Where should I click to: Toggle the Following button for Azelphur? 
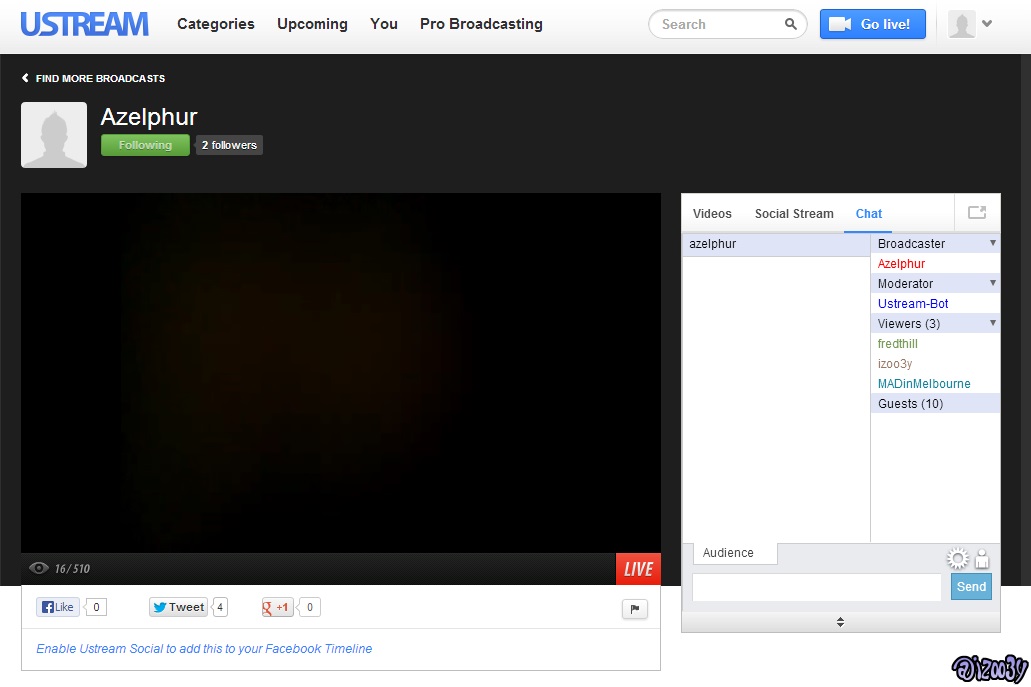(145, 145)
